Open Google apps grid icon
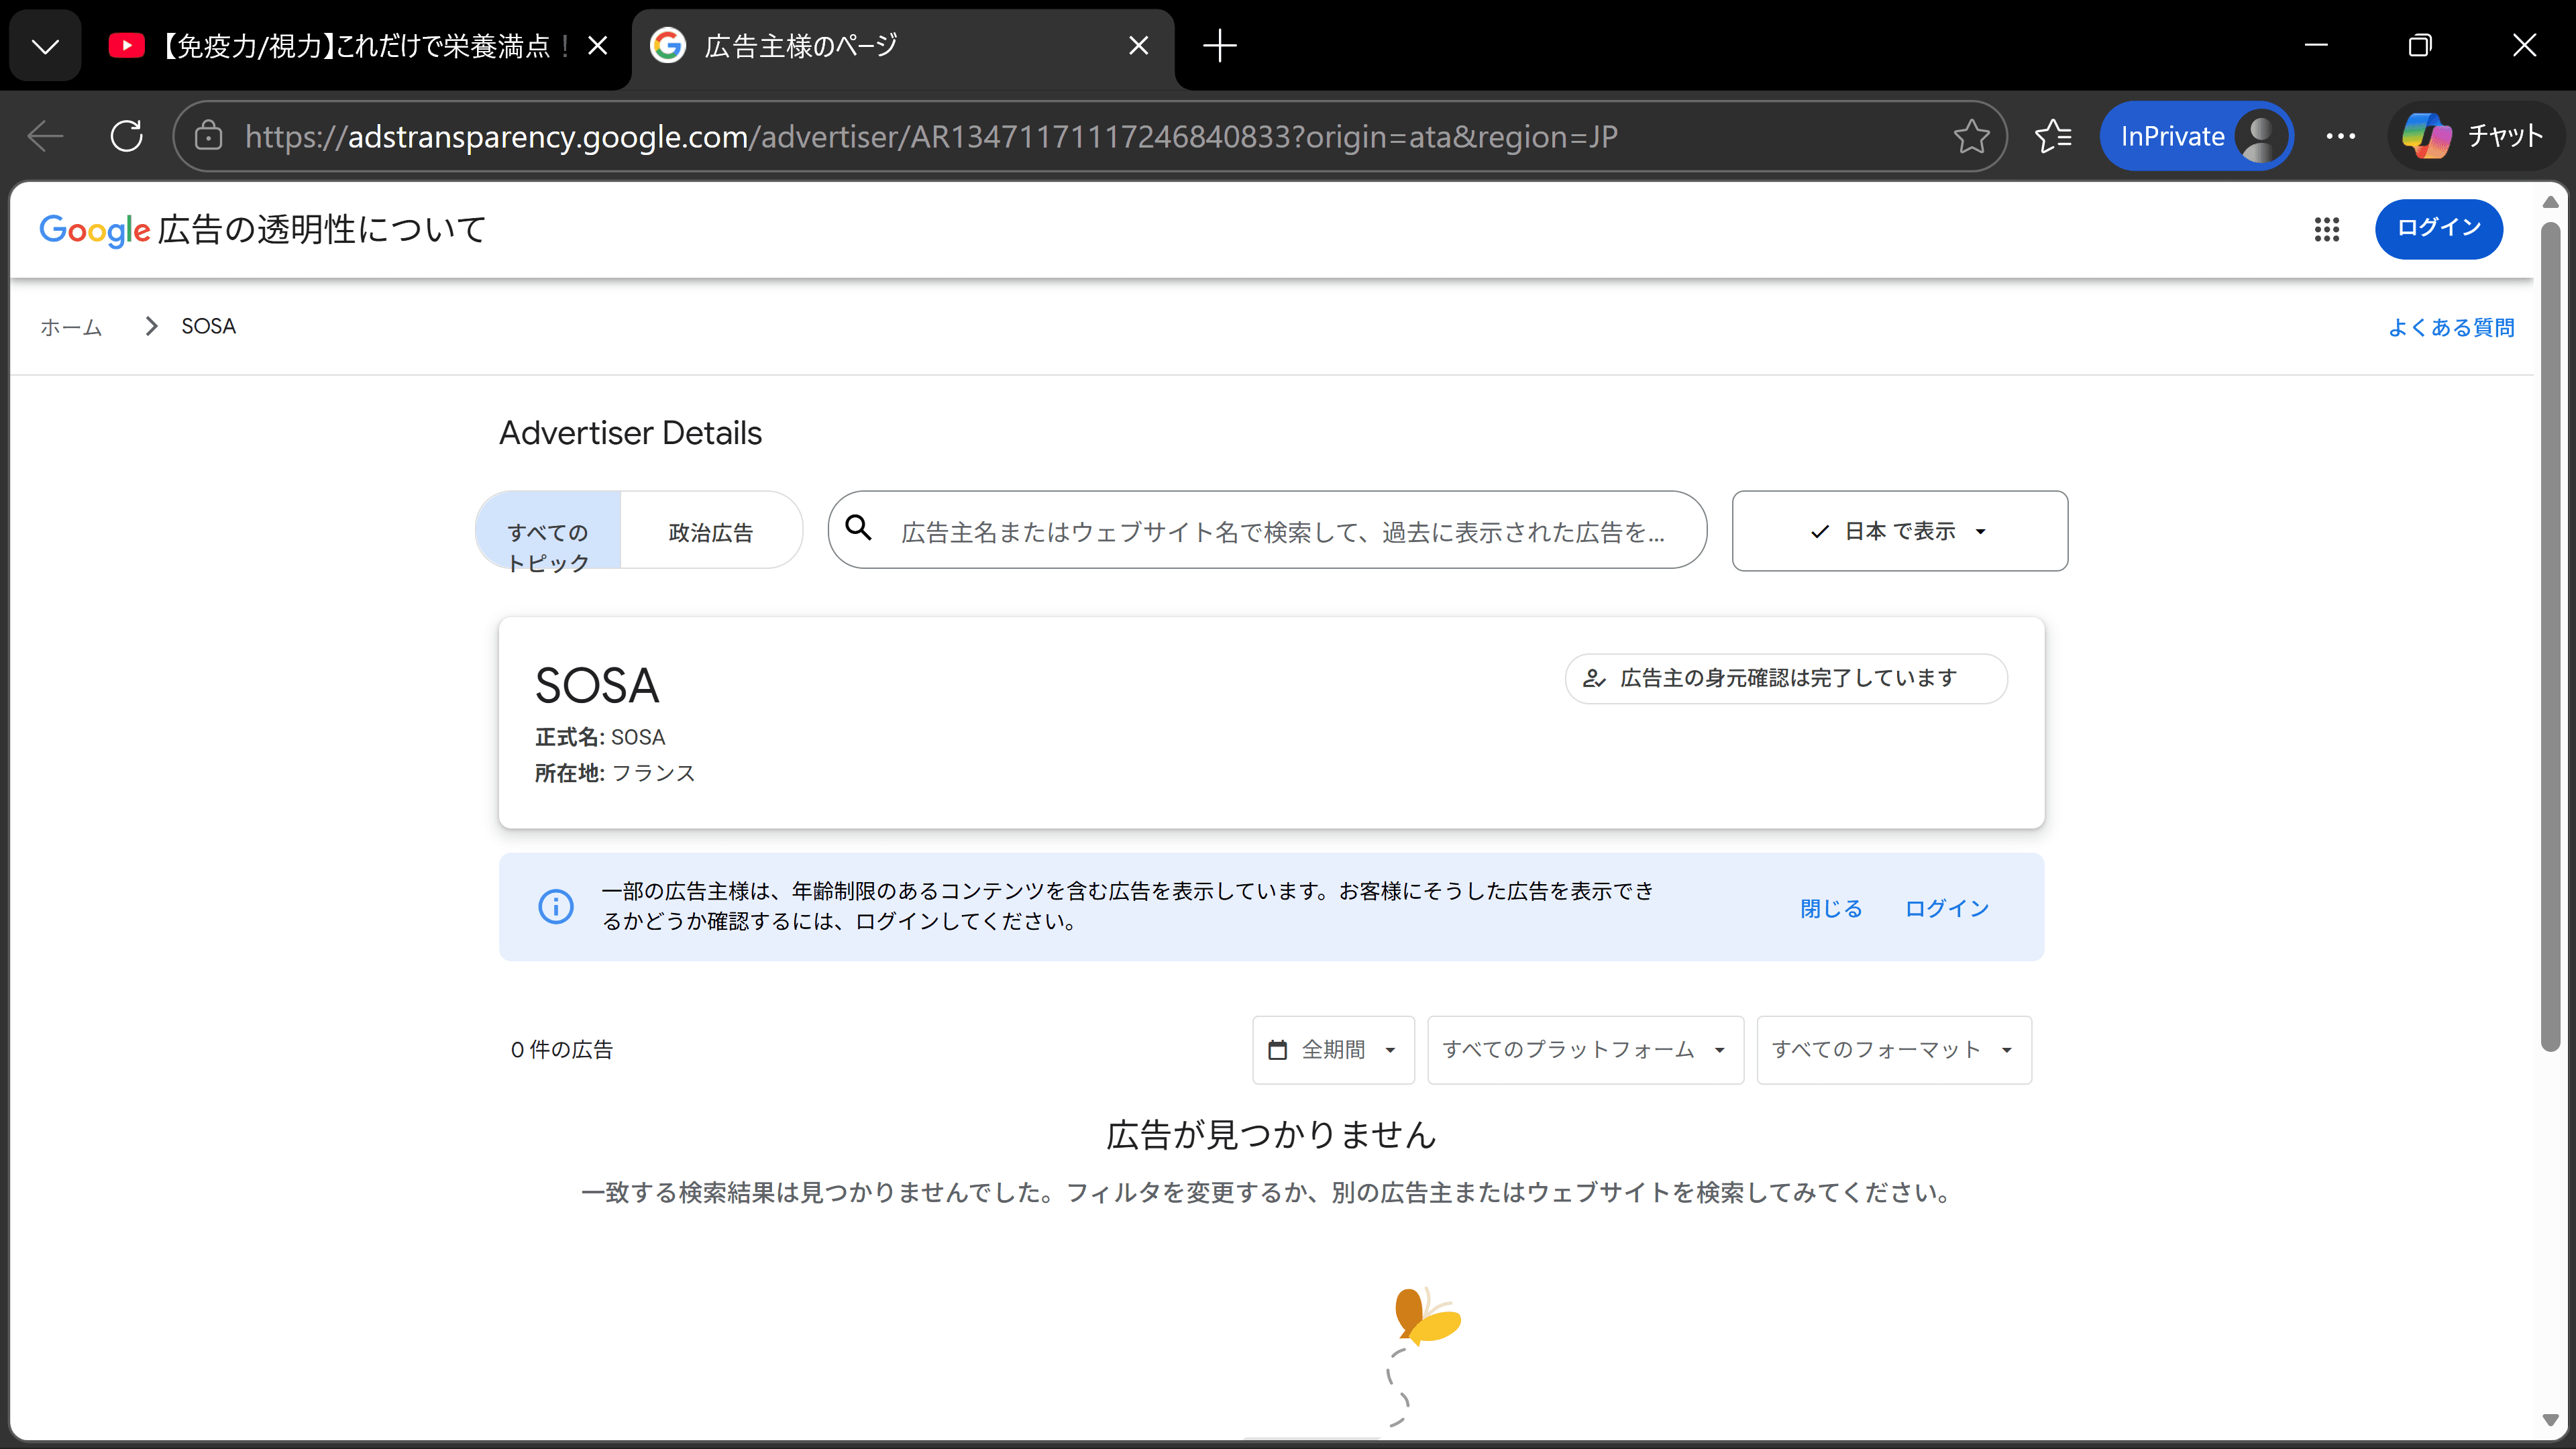Image resolution: width=2576 pixels, height=1449 pixels. click(2326, 229)
